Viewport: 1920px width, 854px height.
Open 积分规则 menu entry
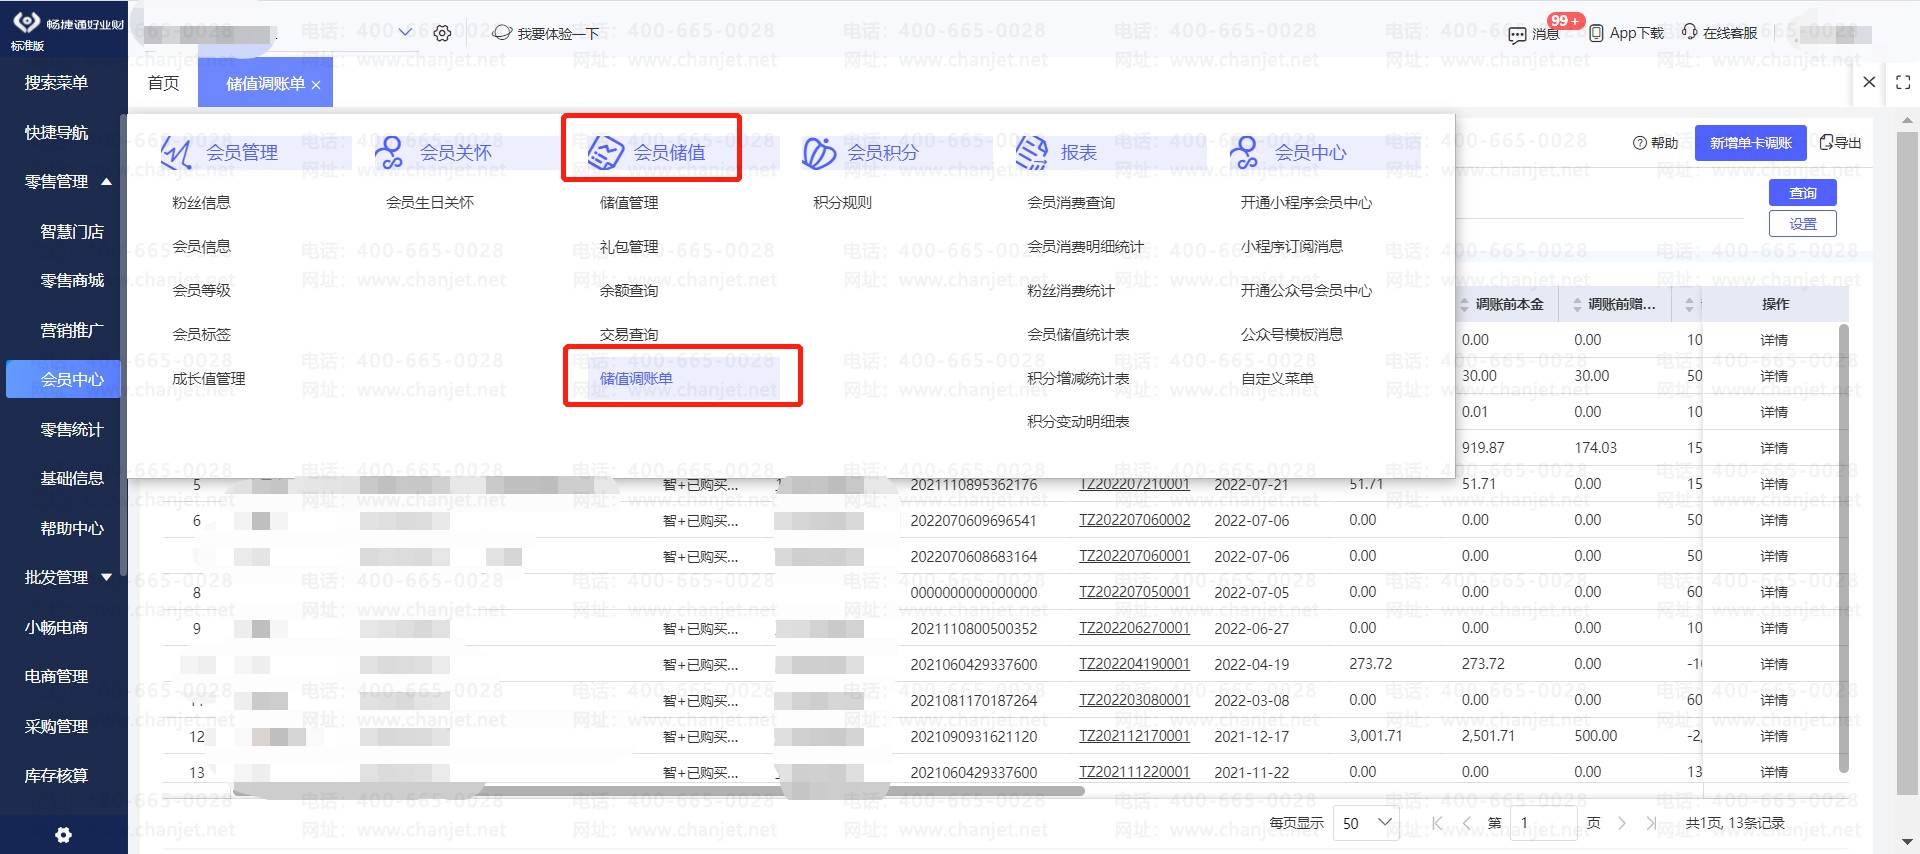click(x=842, y=202)
